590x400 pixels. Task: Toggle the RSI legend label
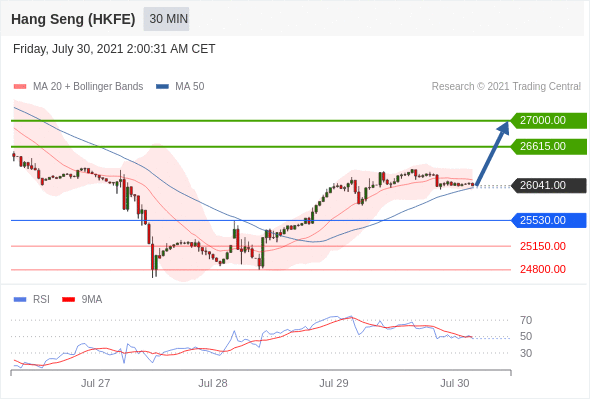(41, 300)
